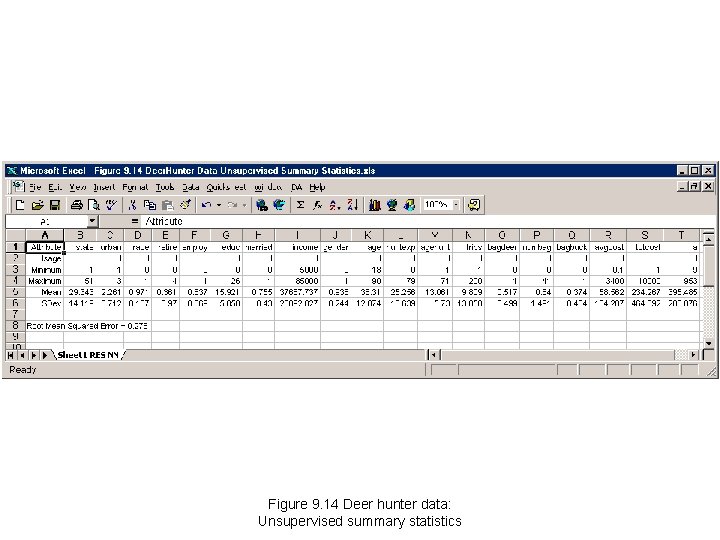
Task: Click the Sort Ascending icon
Action: [335, 205]
